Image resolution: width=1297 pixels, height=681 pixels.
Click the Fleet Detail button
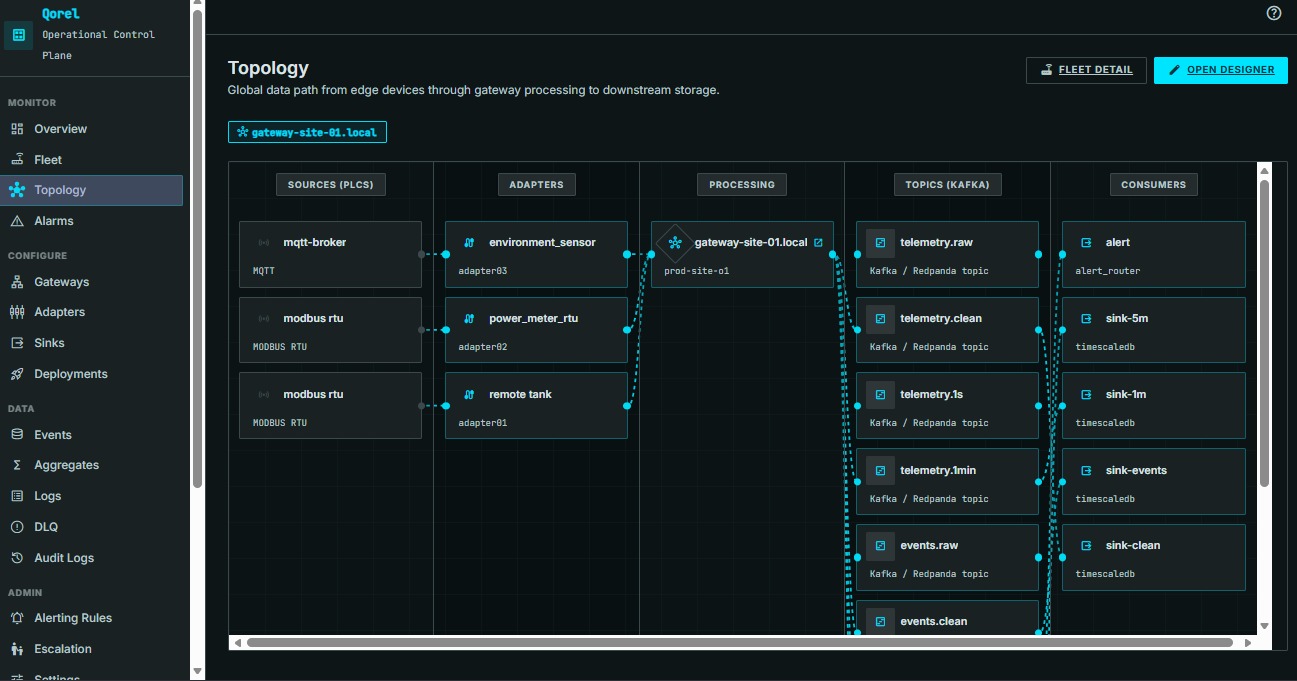click(1086, 70)
